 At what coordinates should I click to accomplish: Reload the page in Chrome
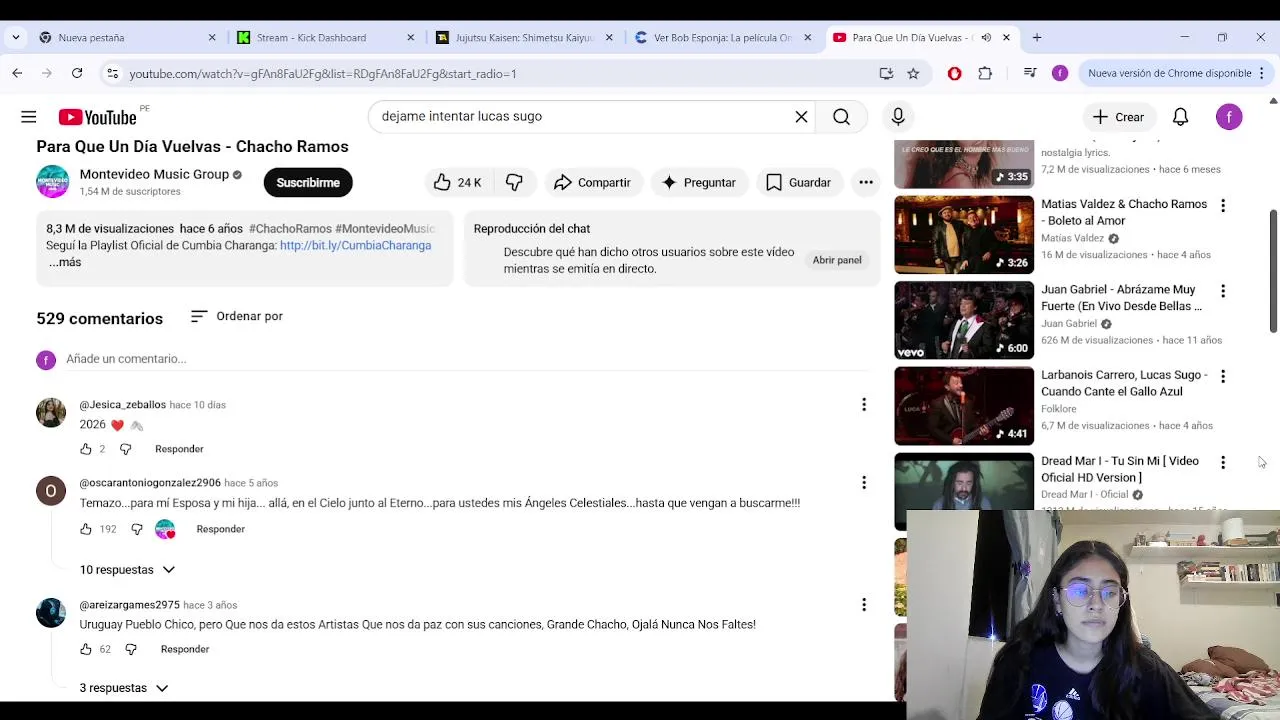[x=77, y=73]
